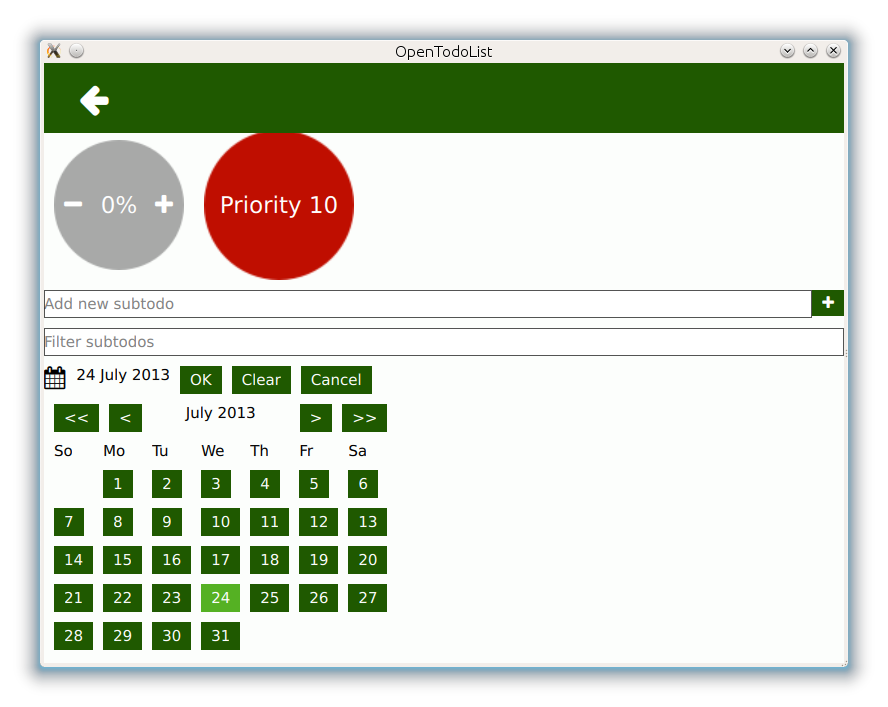888x707 pixels.
Task: Clear the selected due date
Action: click(x=261, y=380)
